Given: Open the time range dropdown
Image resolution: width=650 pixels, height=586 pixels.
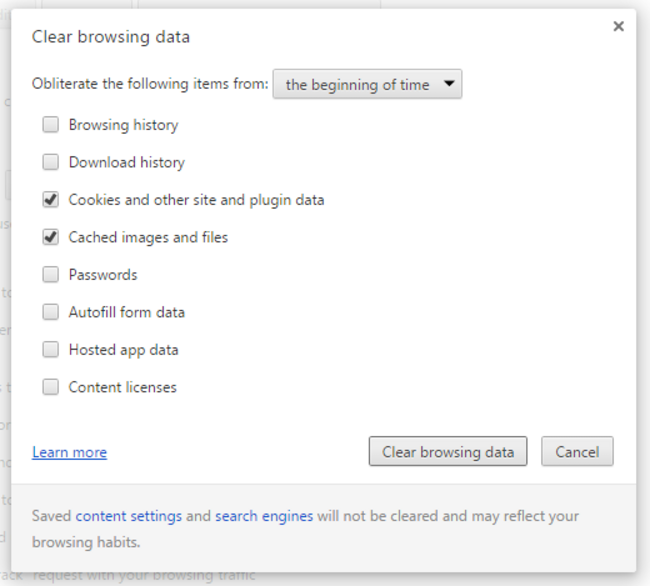Looking at the screenshot, I should coord(367,84).
